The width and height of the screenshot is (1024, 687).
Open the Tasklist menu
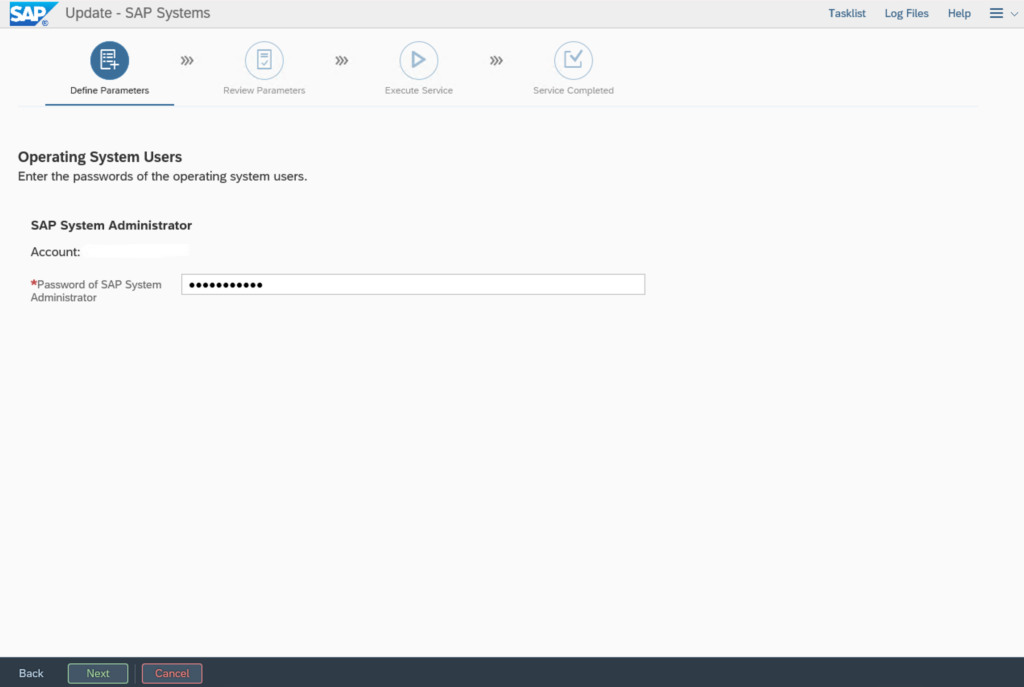pyautogui.click(x=847, y=13)
